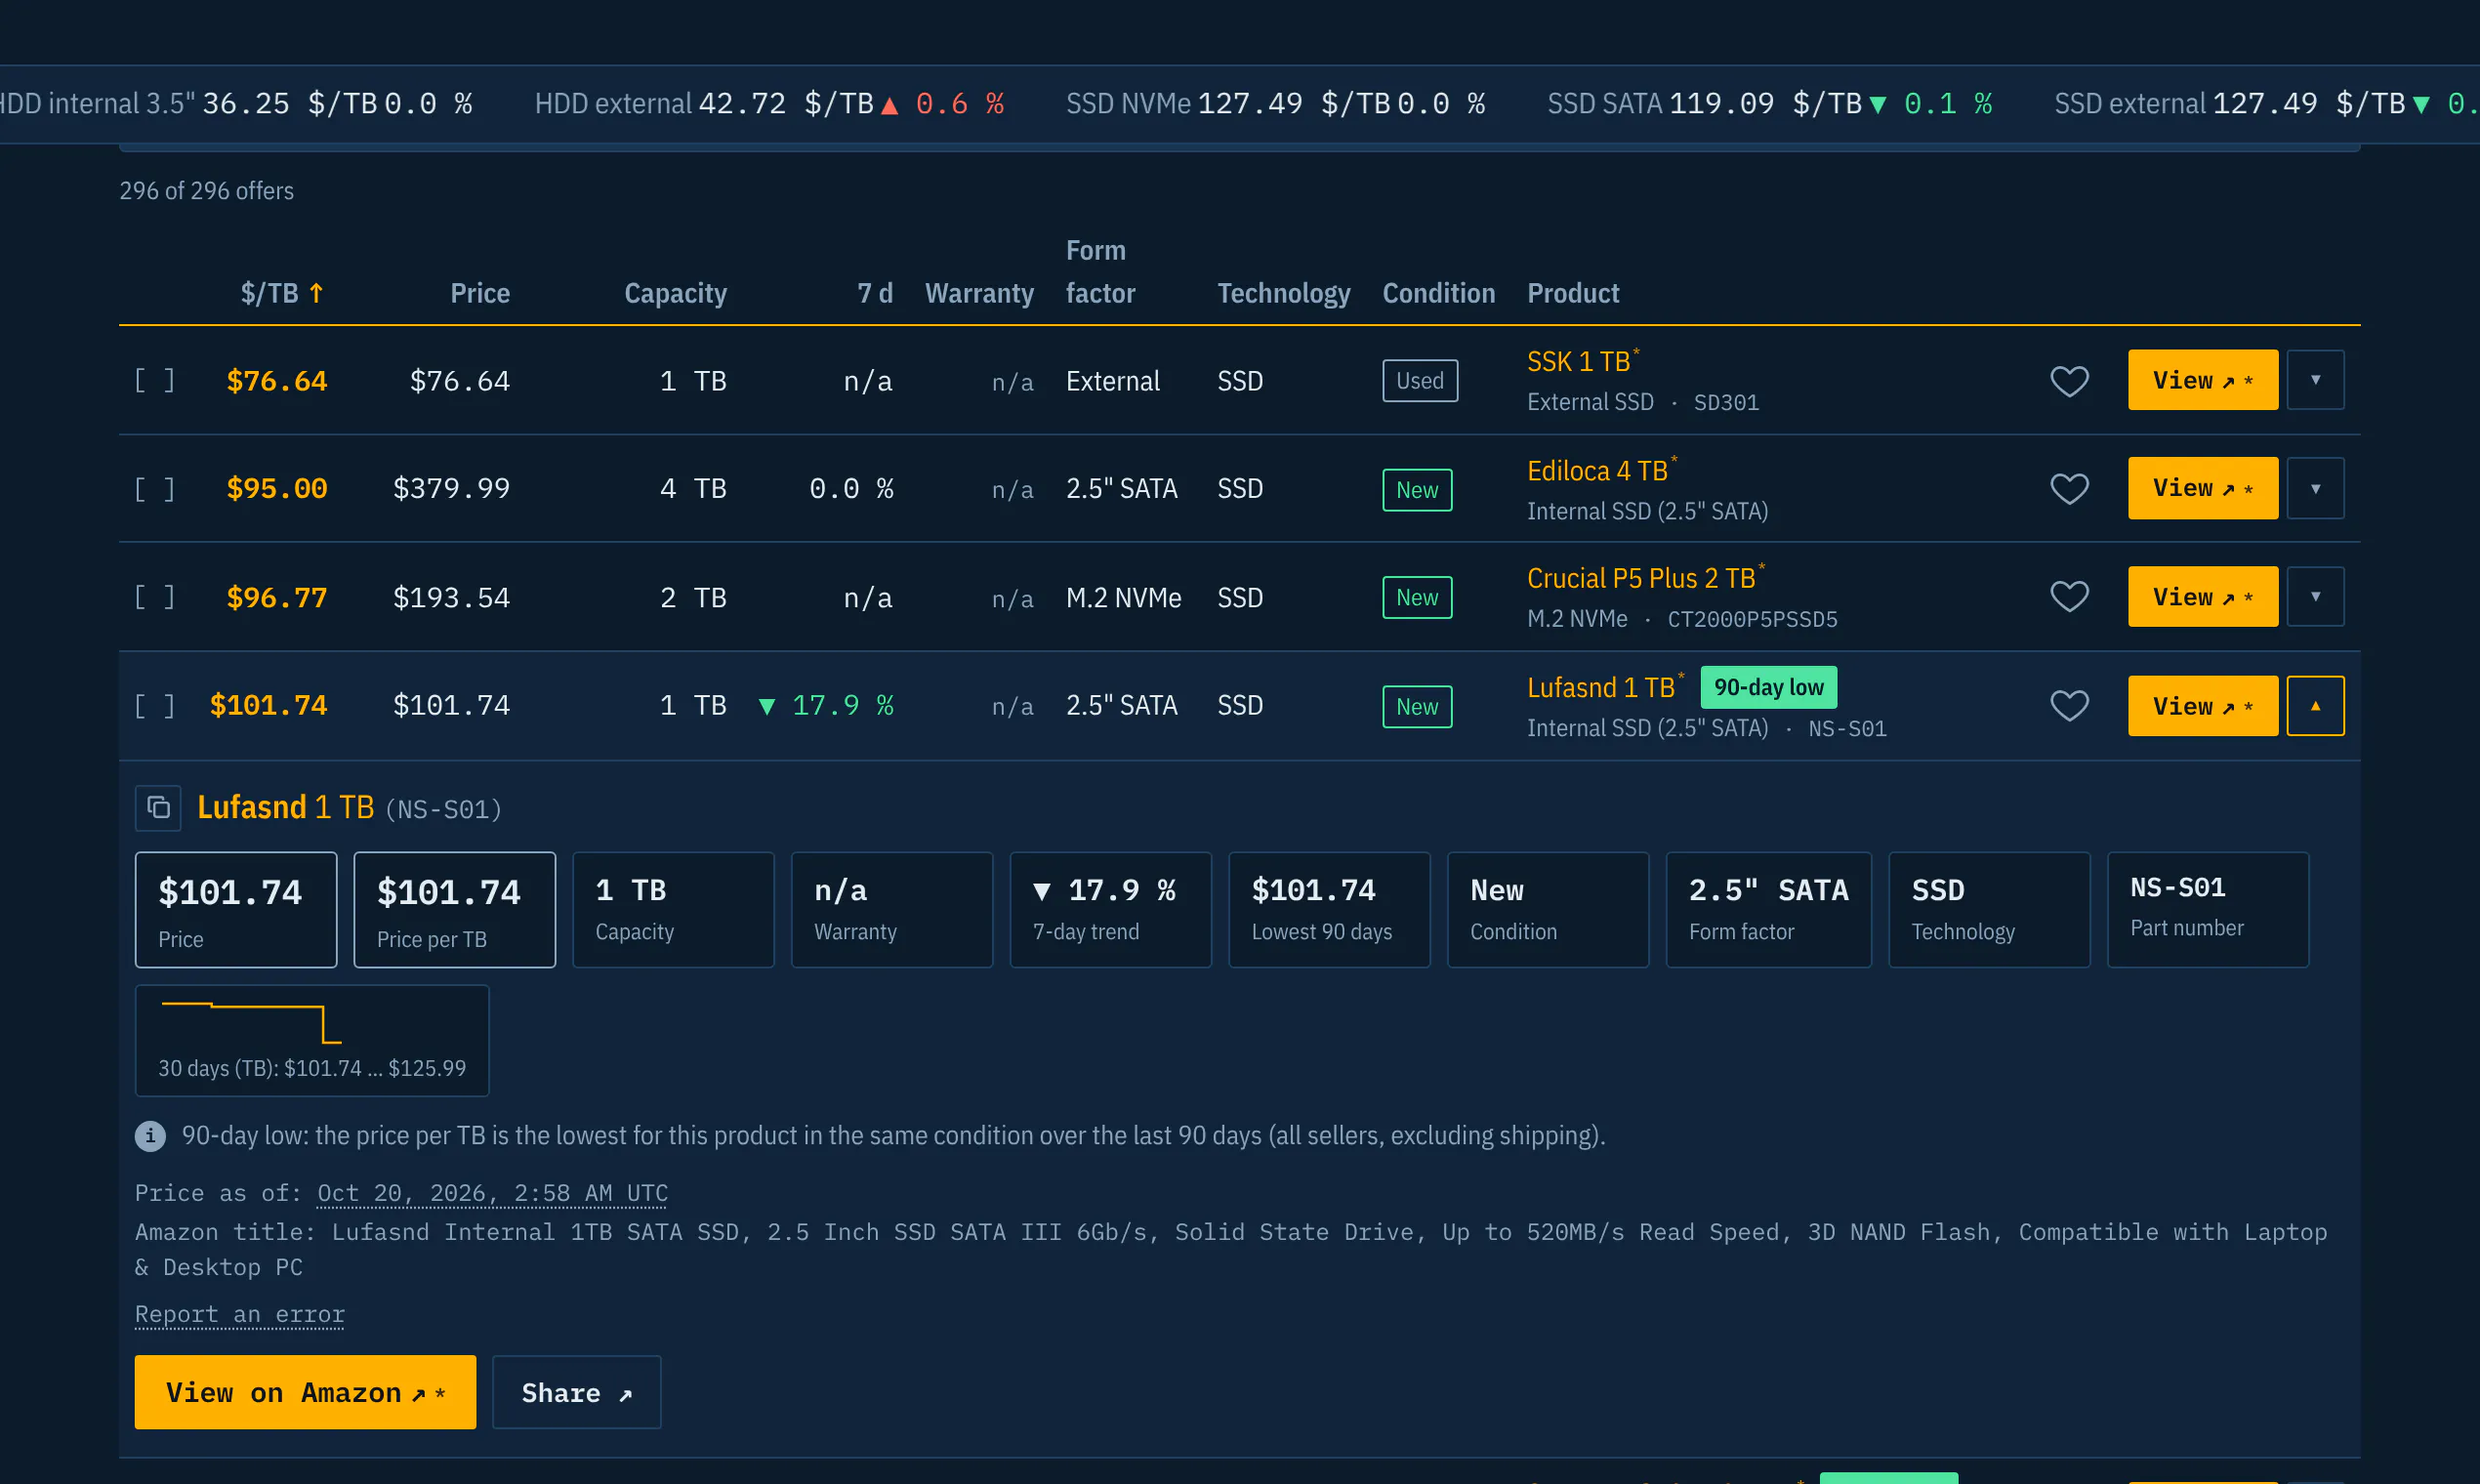Click the Condition column header

coord(1438,293)
